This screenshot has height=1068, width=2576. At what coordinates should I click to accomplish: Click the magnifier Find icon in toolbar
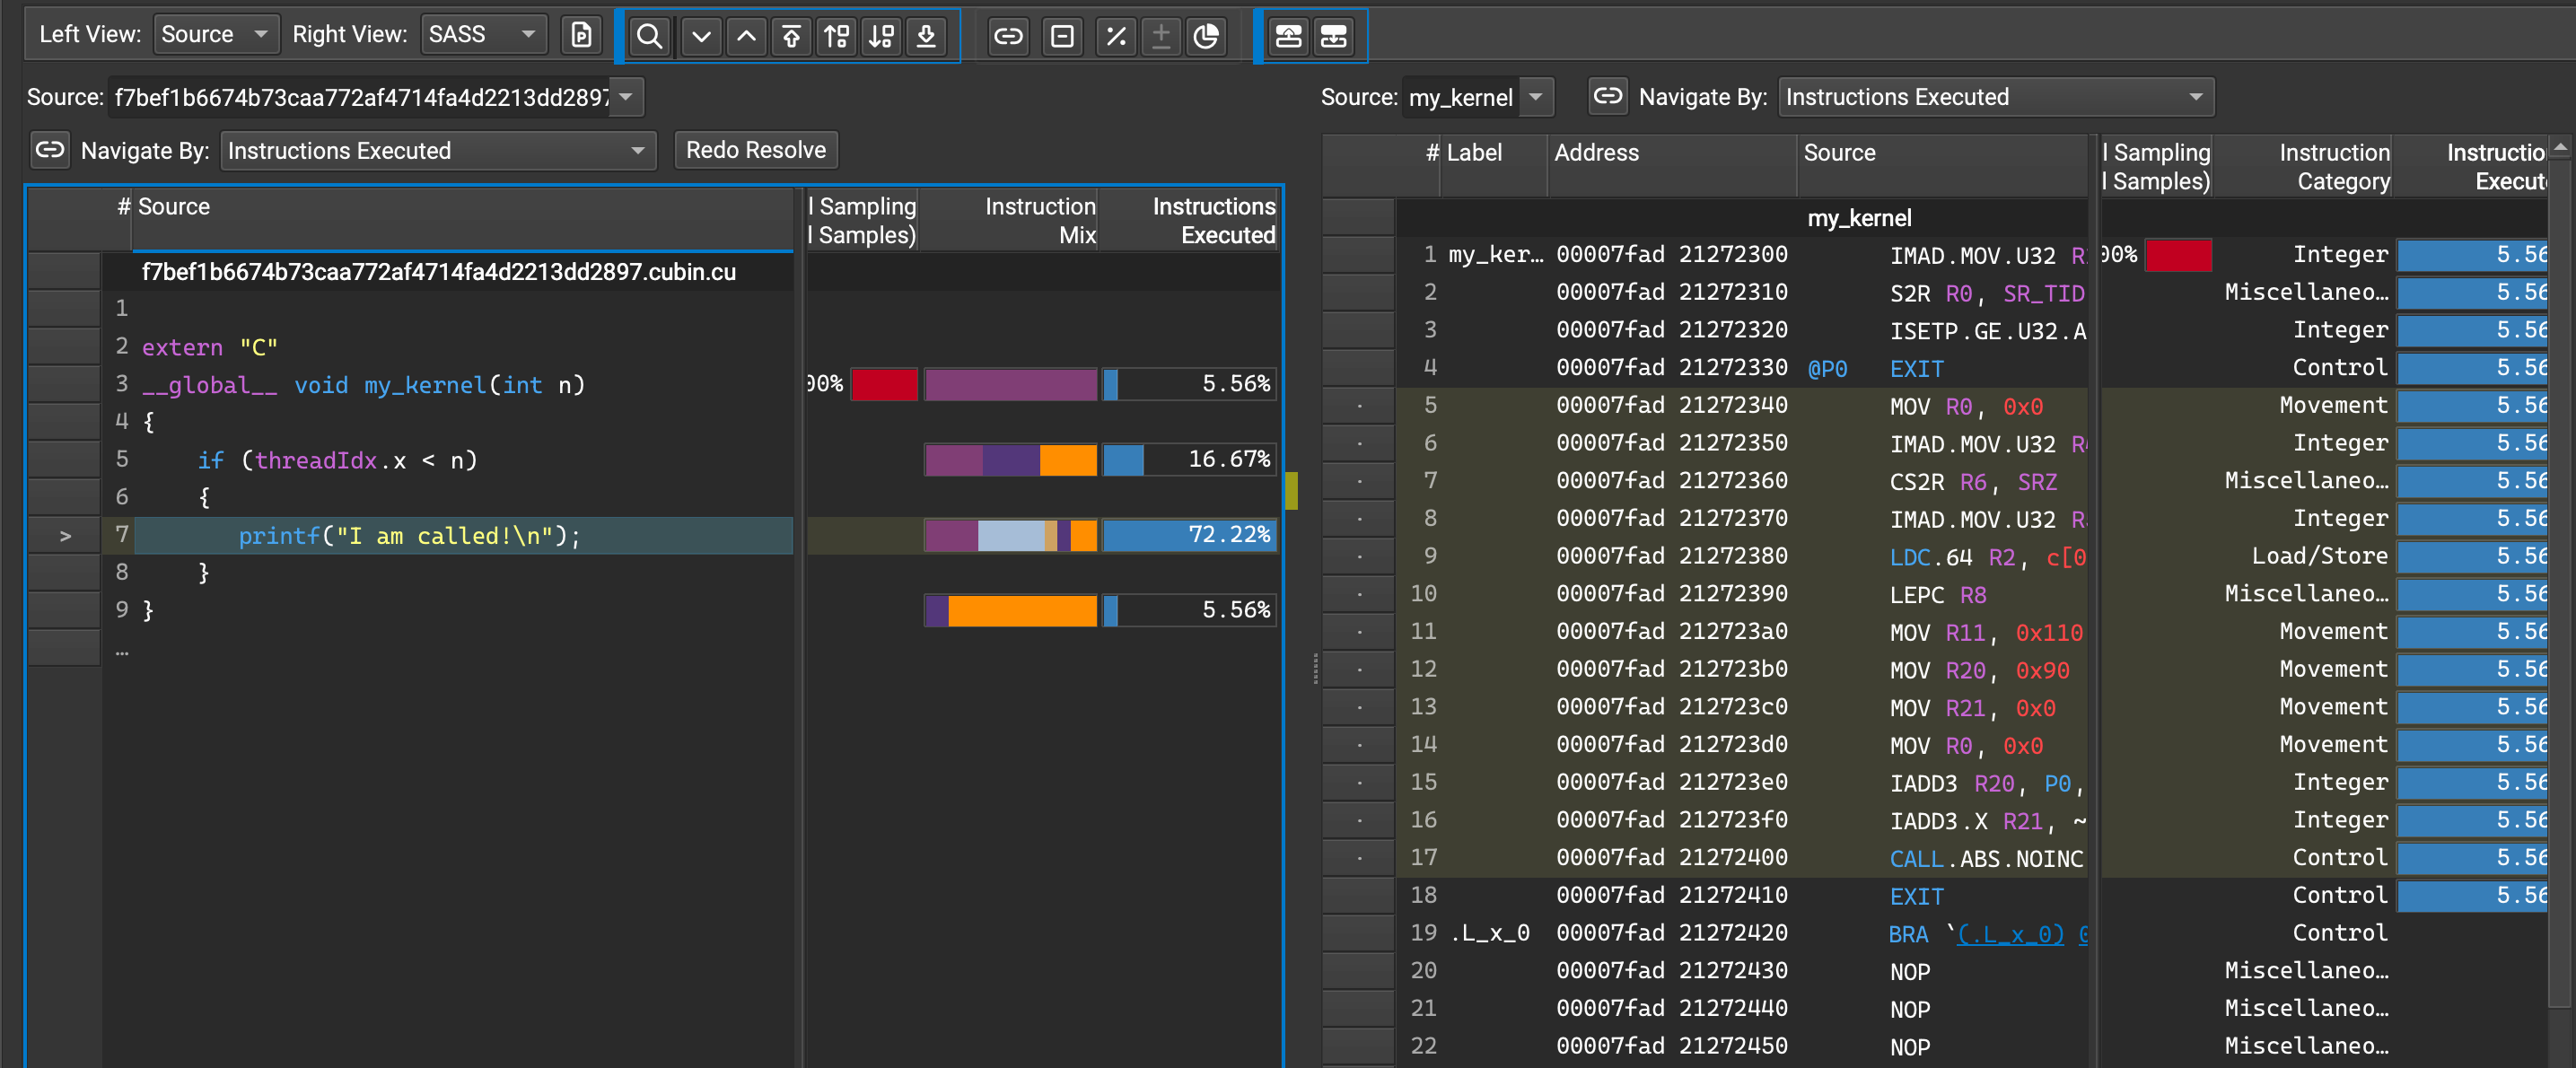[x=650, y=37]
